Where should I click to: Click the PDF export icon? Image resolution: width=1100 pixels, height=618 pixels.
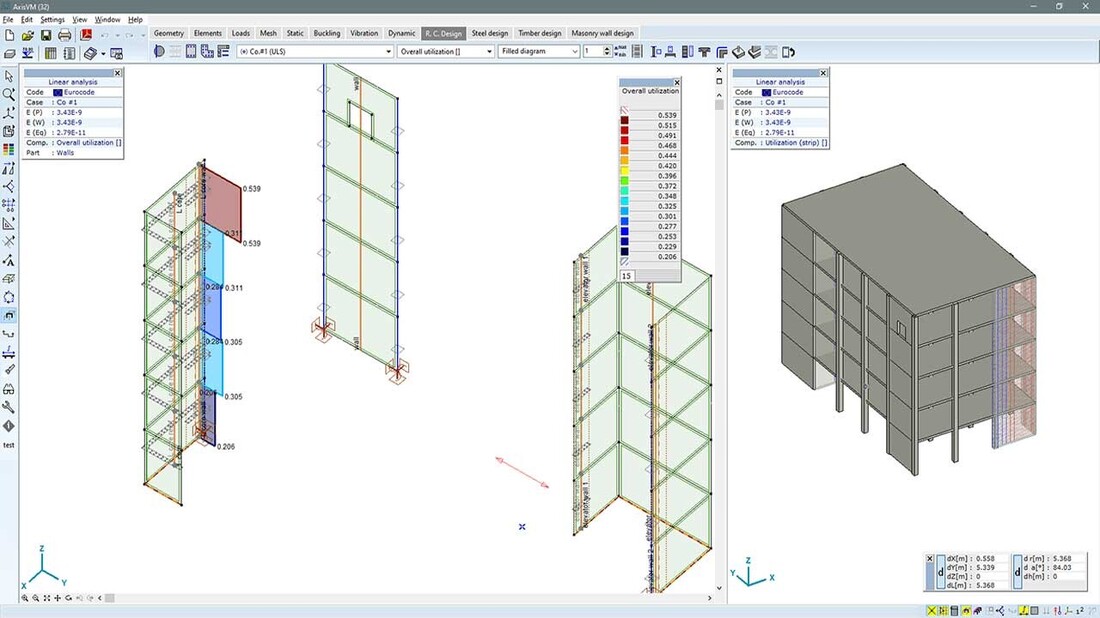(x=87, y=35)
